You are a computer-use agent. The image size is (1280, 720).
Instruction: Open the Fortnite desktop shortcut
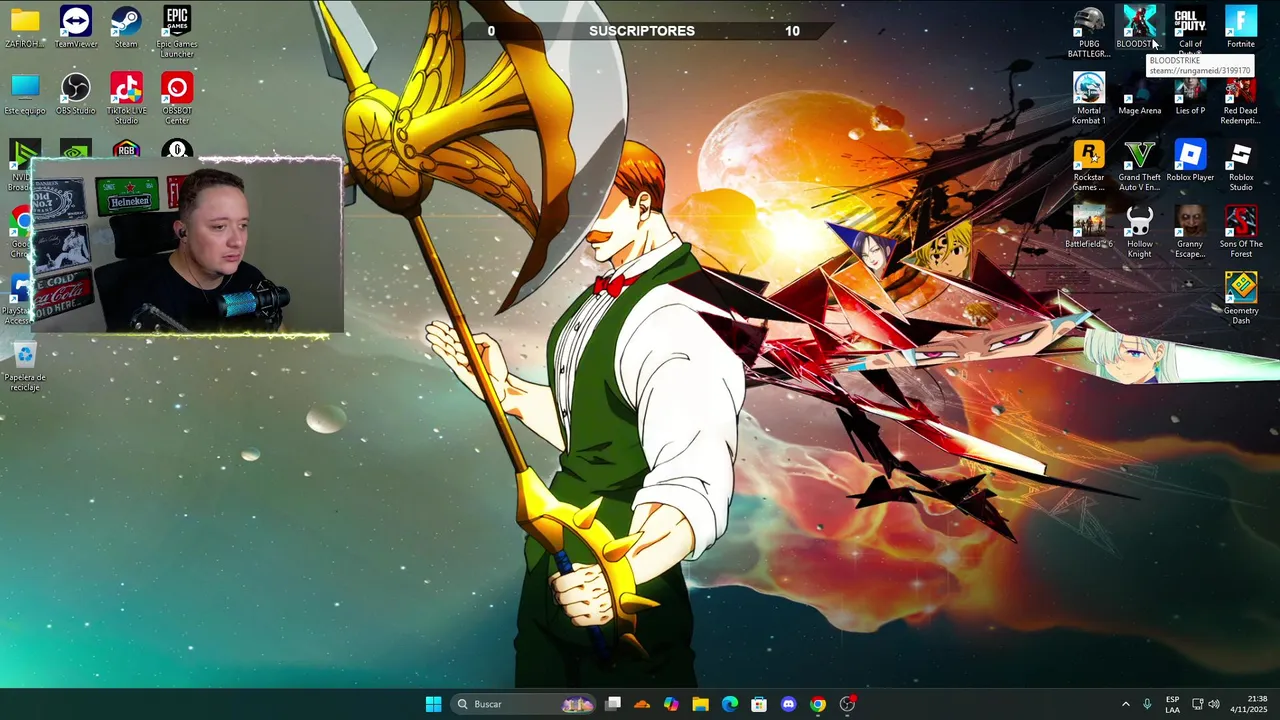coord(1241,27)
